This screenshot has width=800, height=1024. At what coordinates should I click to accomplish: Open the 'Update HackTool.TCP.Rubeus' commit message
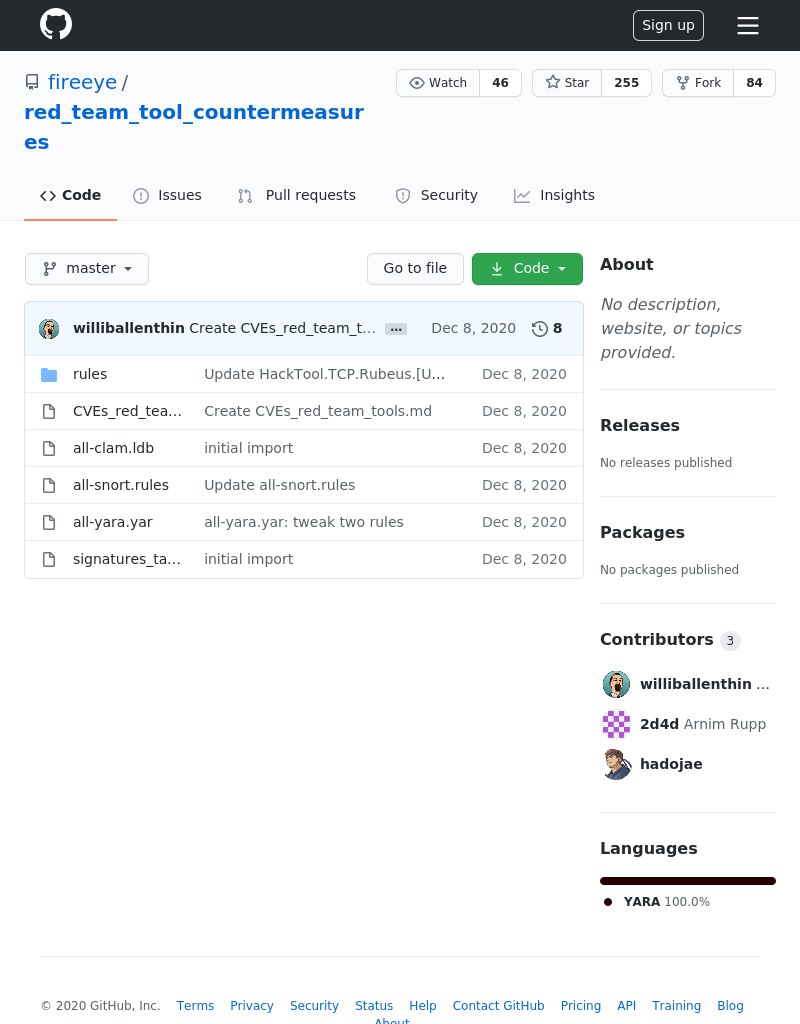[325, 374]
